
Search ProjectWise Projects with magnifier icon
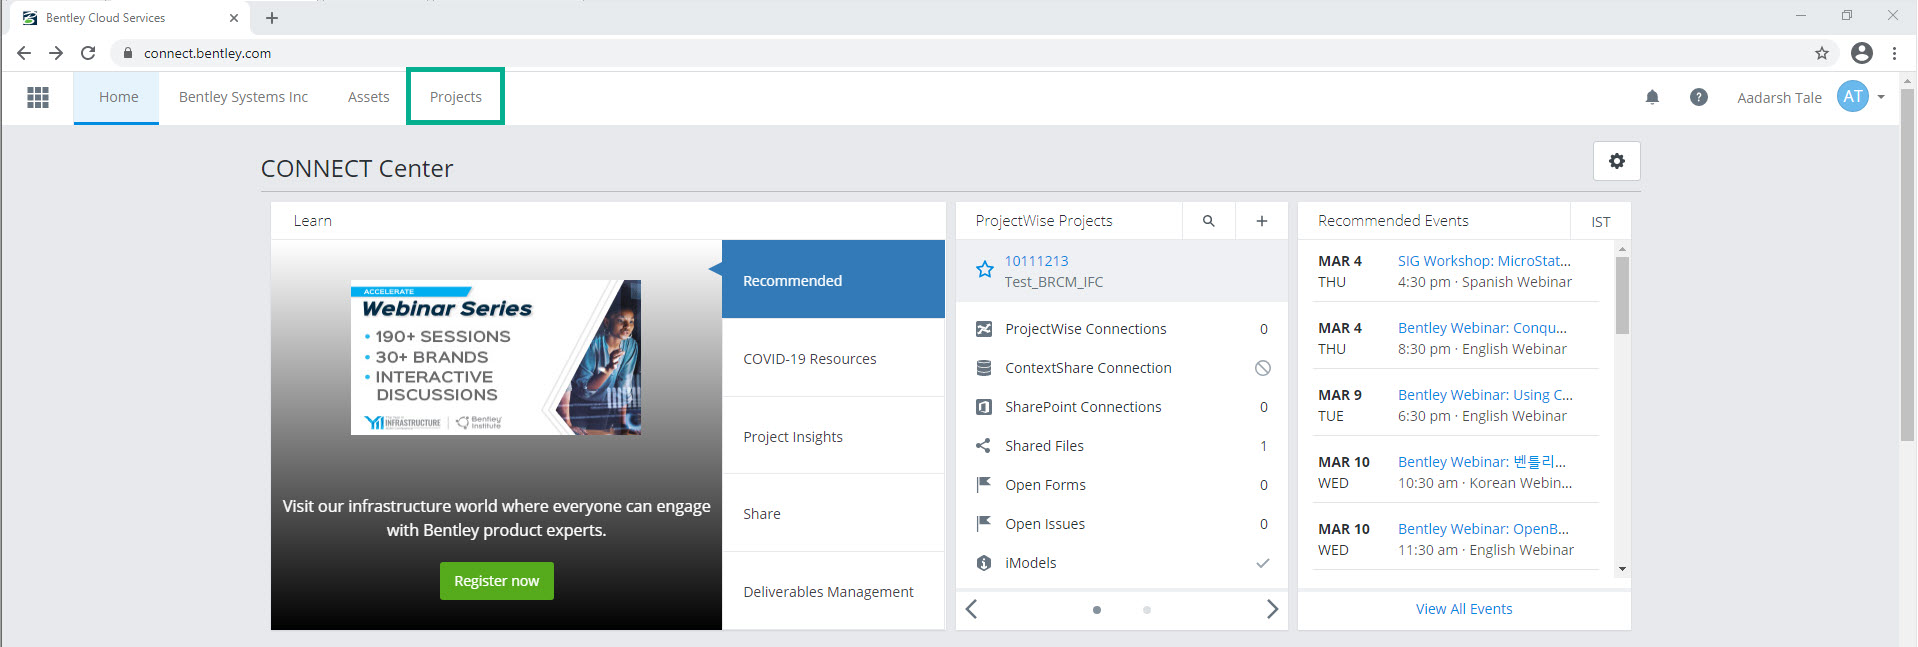(1208, 221)
